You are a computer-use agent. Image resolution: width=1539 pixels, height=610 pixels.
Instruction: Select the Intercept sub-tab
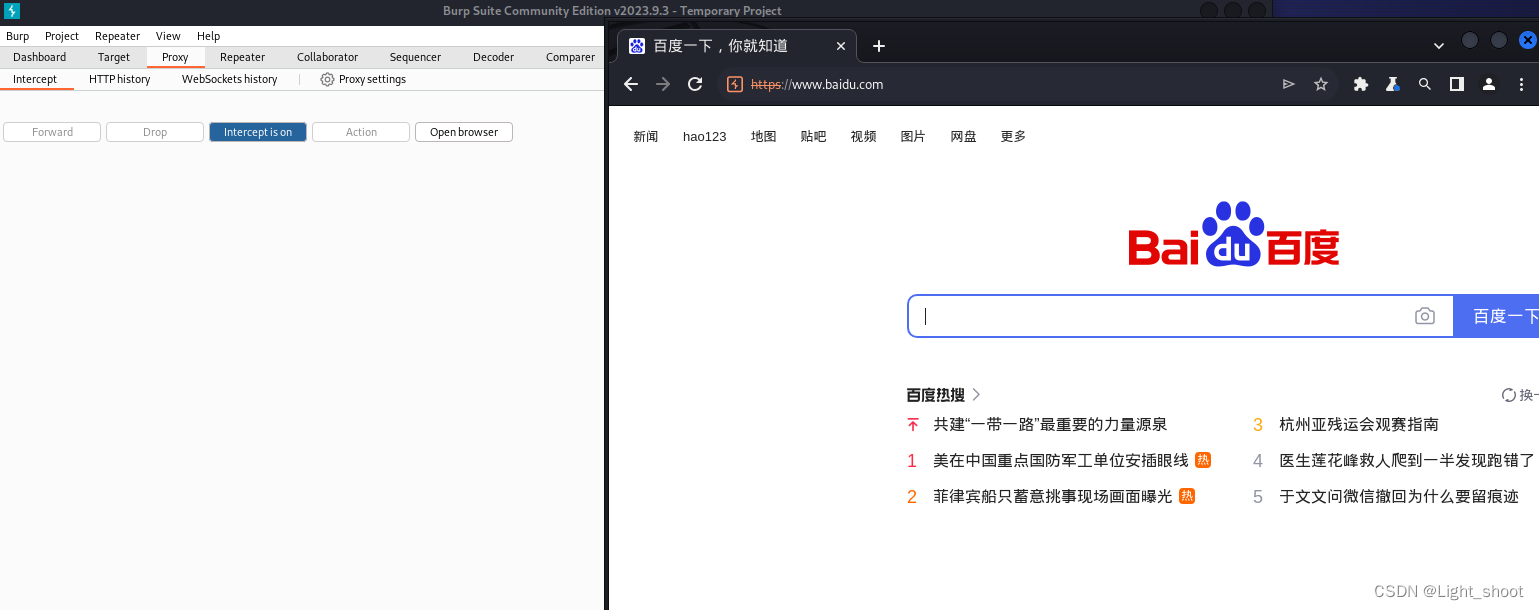(35, 79)
